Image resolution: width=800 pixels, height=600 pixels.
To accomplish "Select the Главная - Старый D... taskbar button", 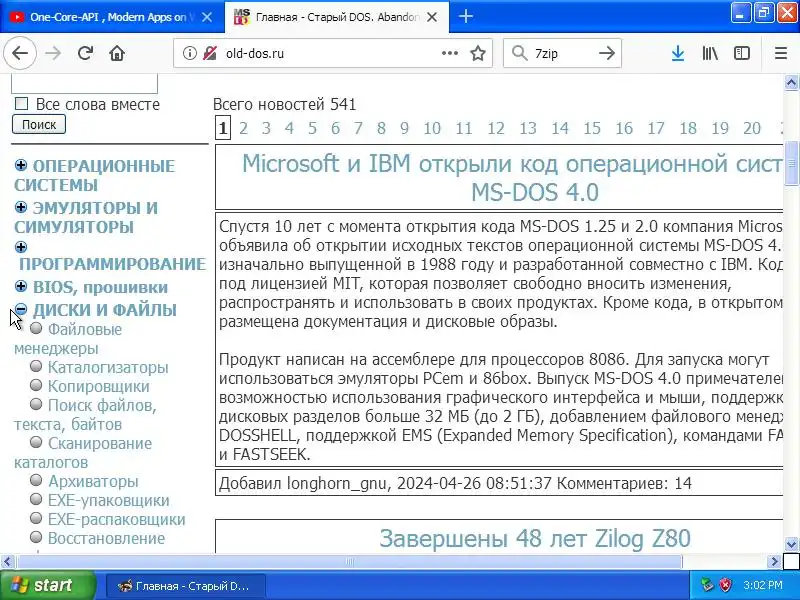I will [185, 586].
